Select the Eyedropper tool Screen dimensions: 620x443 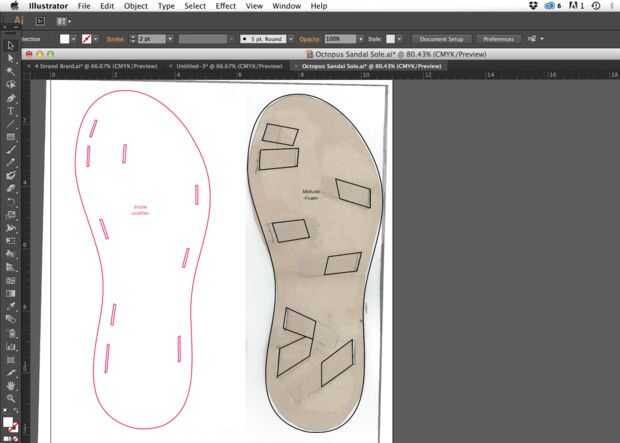point(11,306)
